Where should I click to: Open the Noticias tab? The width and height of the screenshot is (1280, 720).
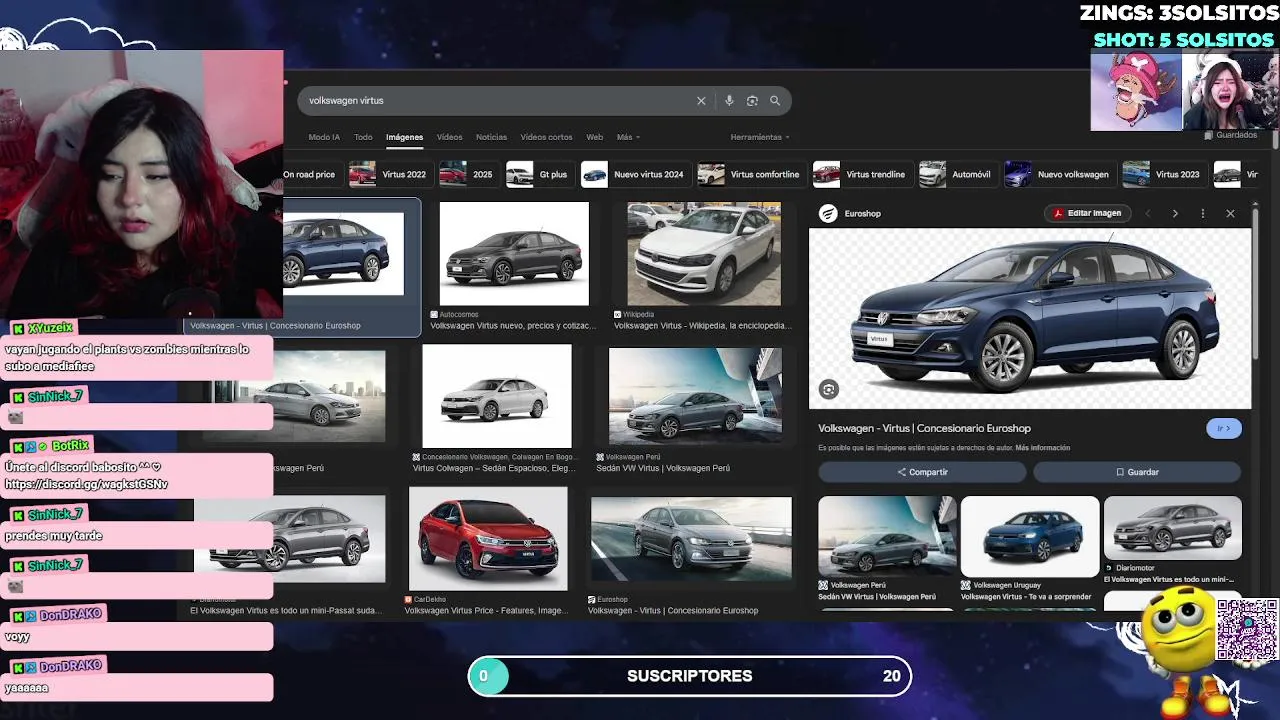point(491,137)
